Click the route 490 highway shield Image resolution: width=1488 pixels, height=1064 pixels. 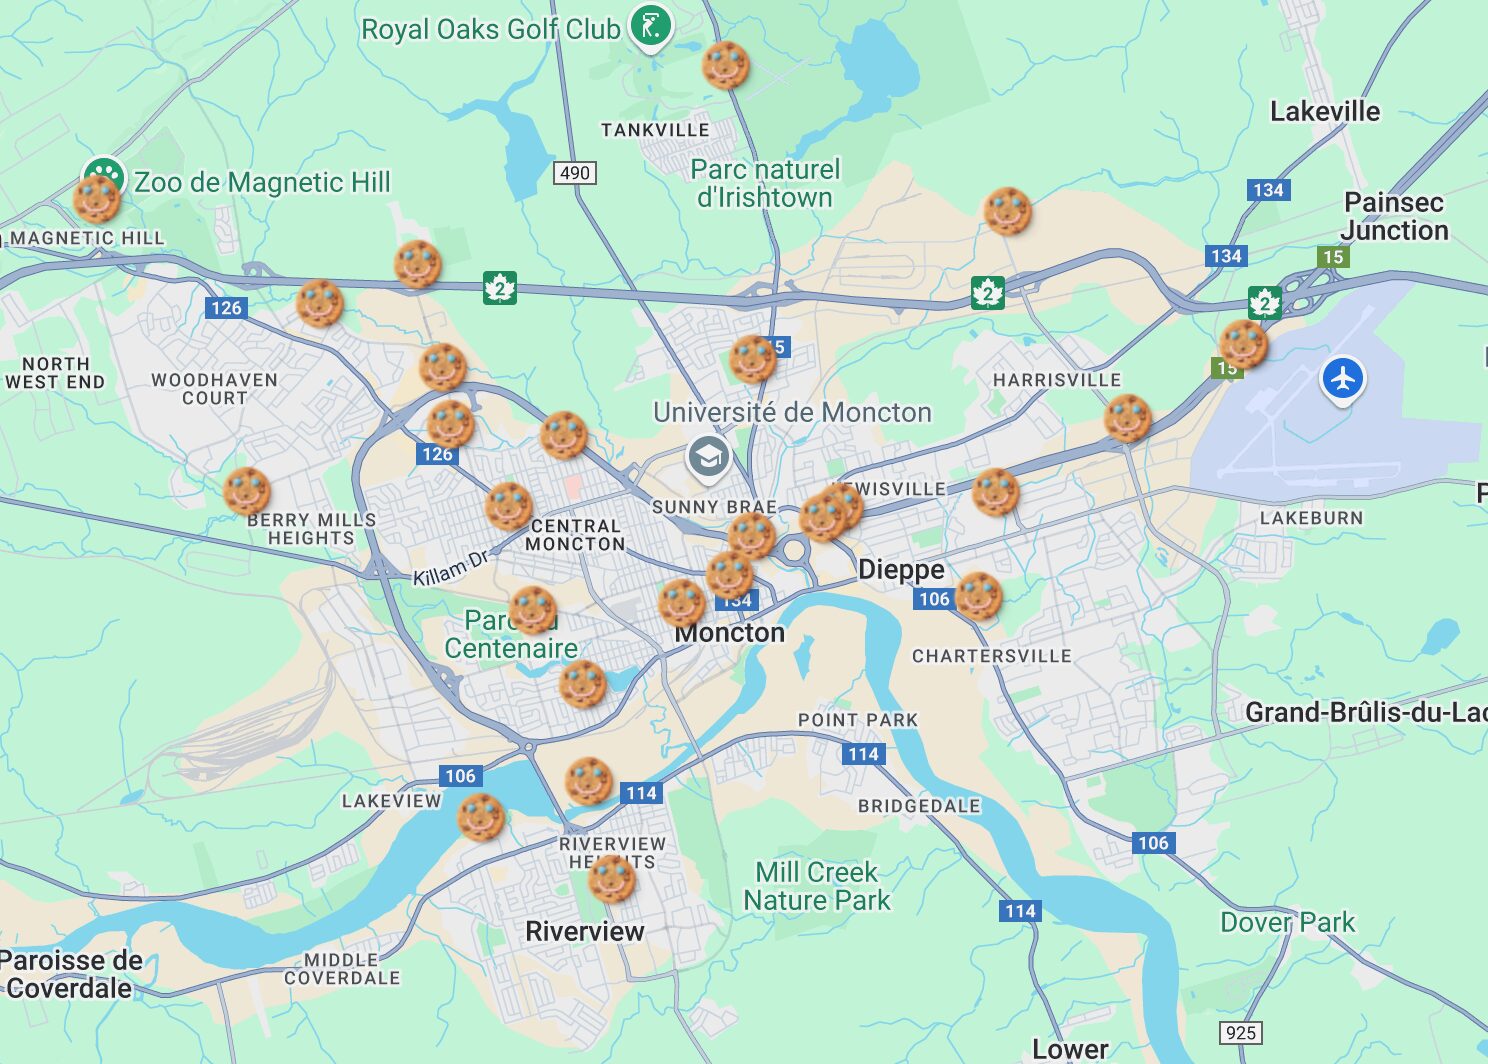click(575, 173)
